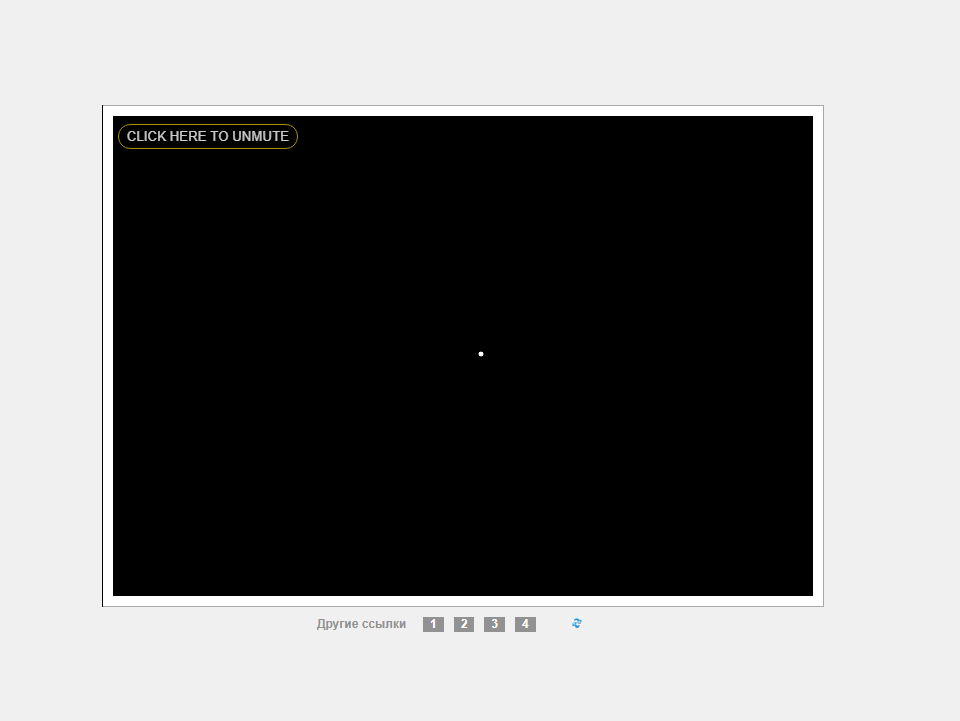The image size is (960, 721).
Task: Open alternate stream link 1
Action: click(x=433, y=624)
